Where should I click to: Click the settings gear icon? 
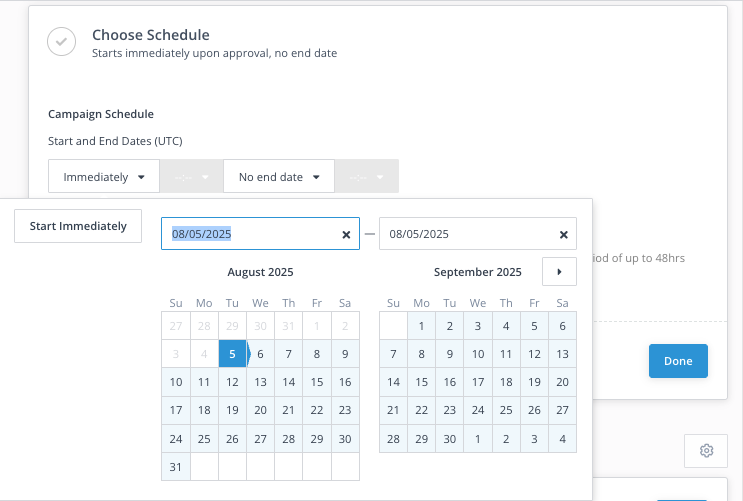pyautogui.click(x=706, y=451)
